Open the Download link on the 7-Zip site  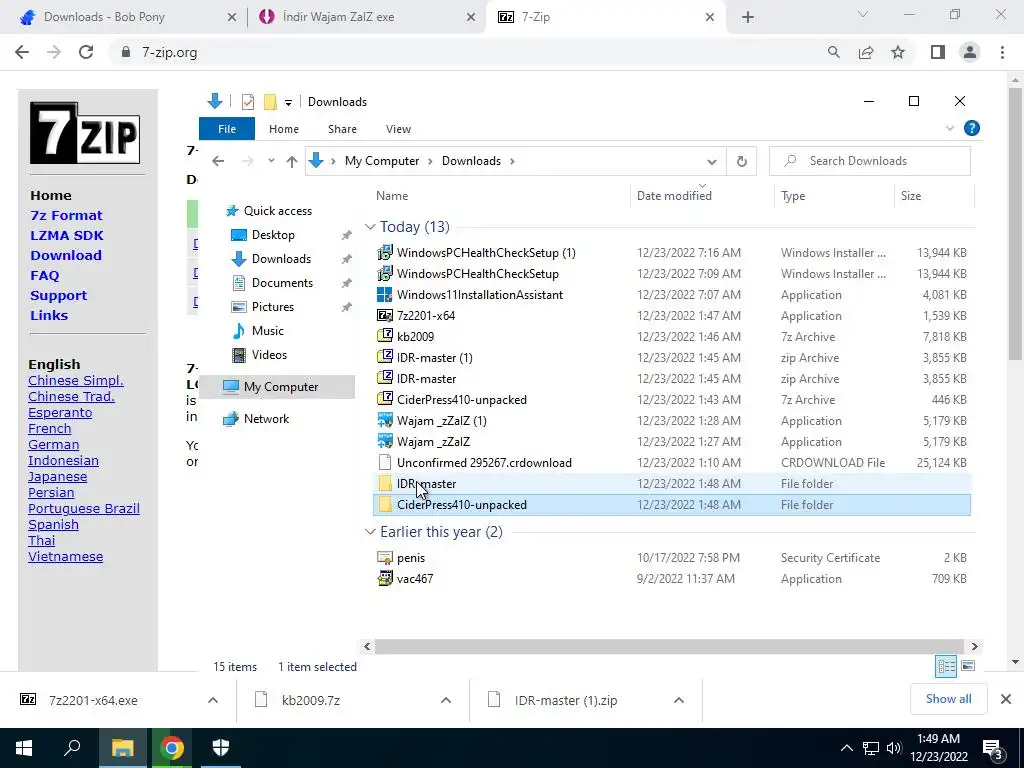[x=65, y=255]
